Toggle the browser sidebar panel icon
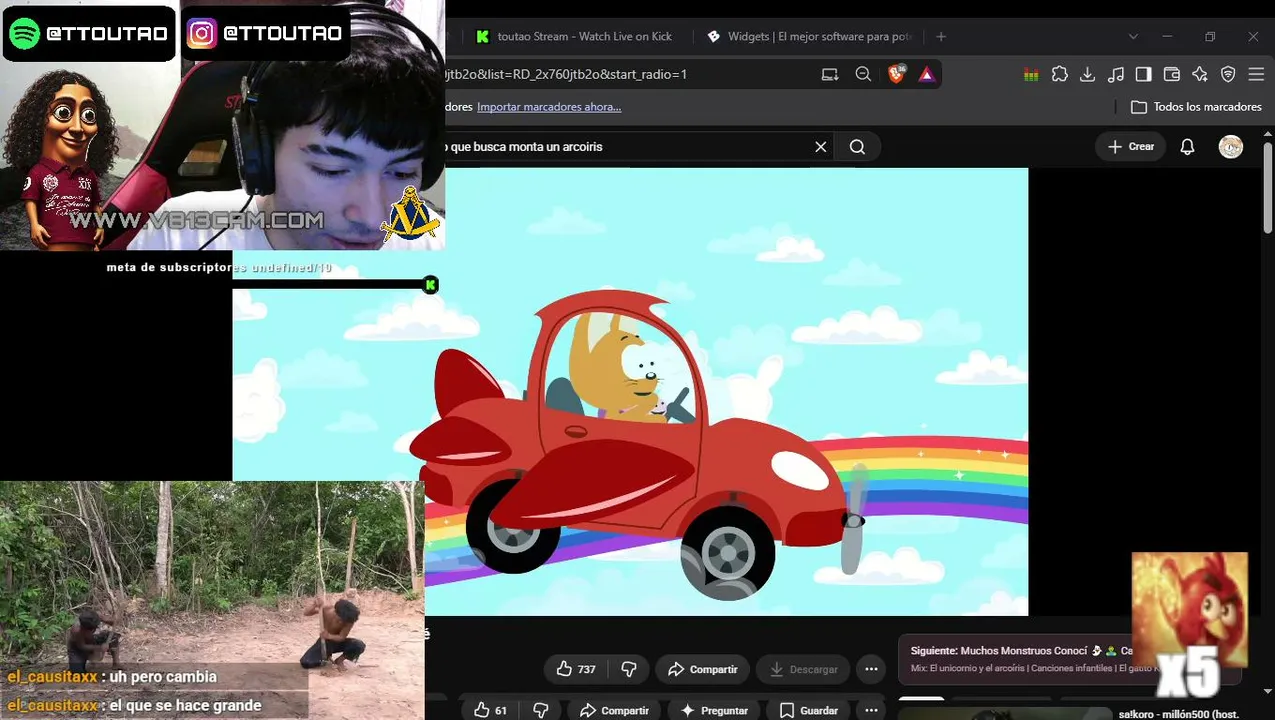The height and width of the screenshot is (720, 1275). pyautogui.click(x=1144, y=74)
